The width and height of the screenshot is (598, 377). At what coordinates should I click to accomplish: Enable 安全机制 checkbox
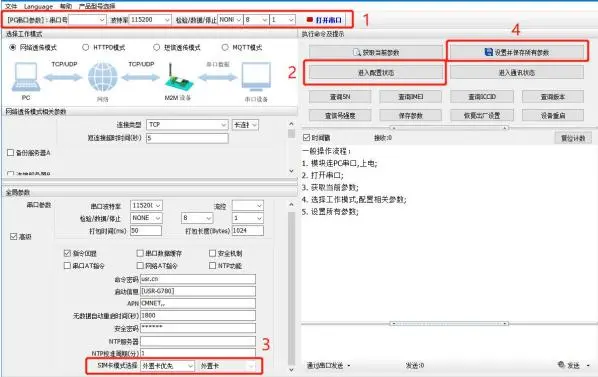click(212, 253)
